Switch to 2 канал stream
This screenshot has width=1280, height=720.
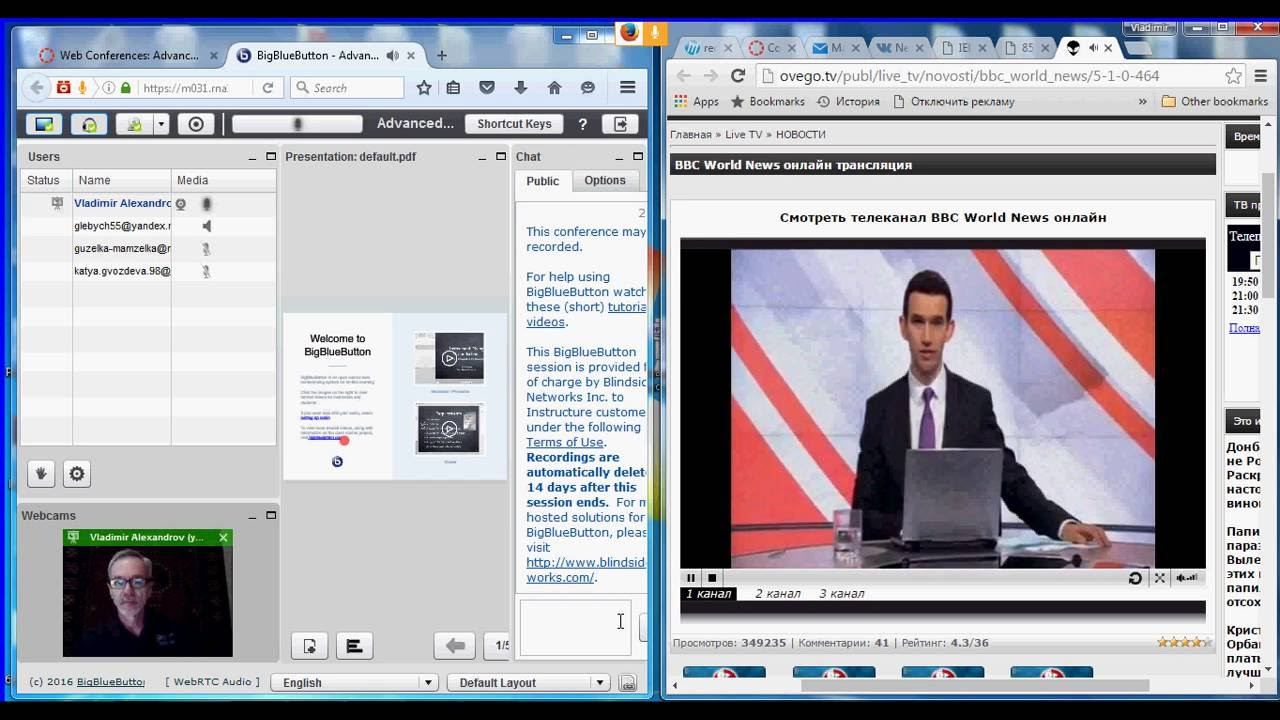778,594
